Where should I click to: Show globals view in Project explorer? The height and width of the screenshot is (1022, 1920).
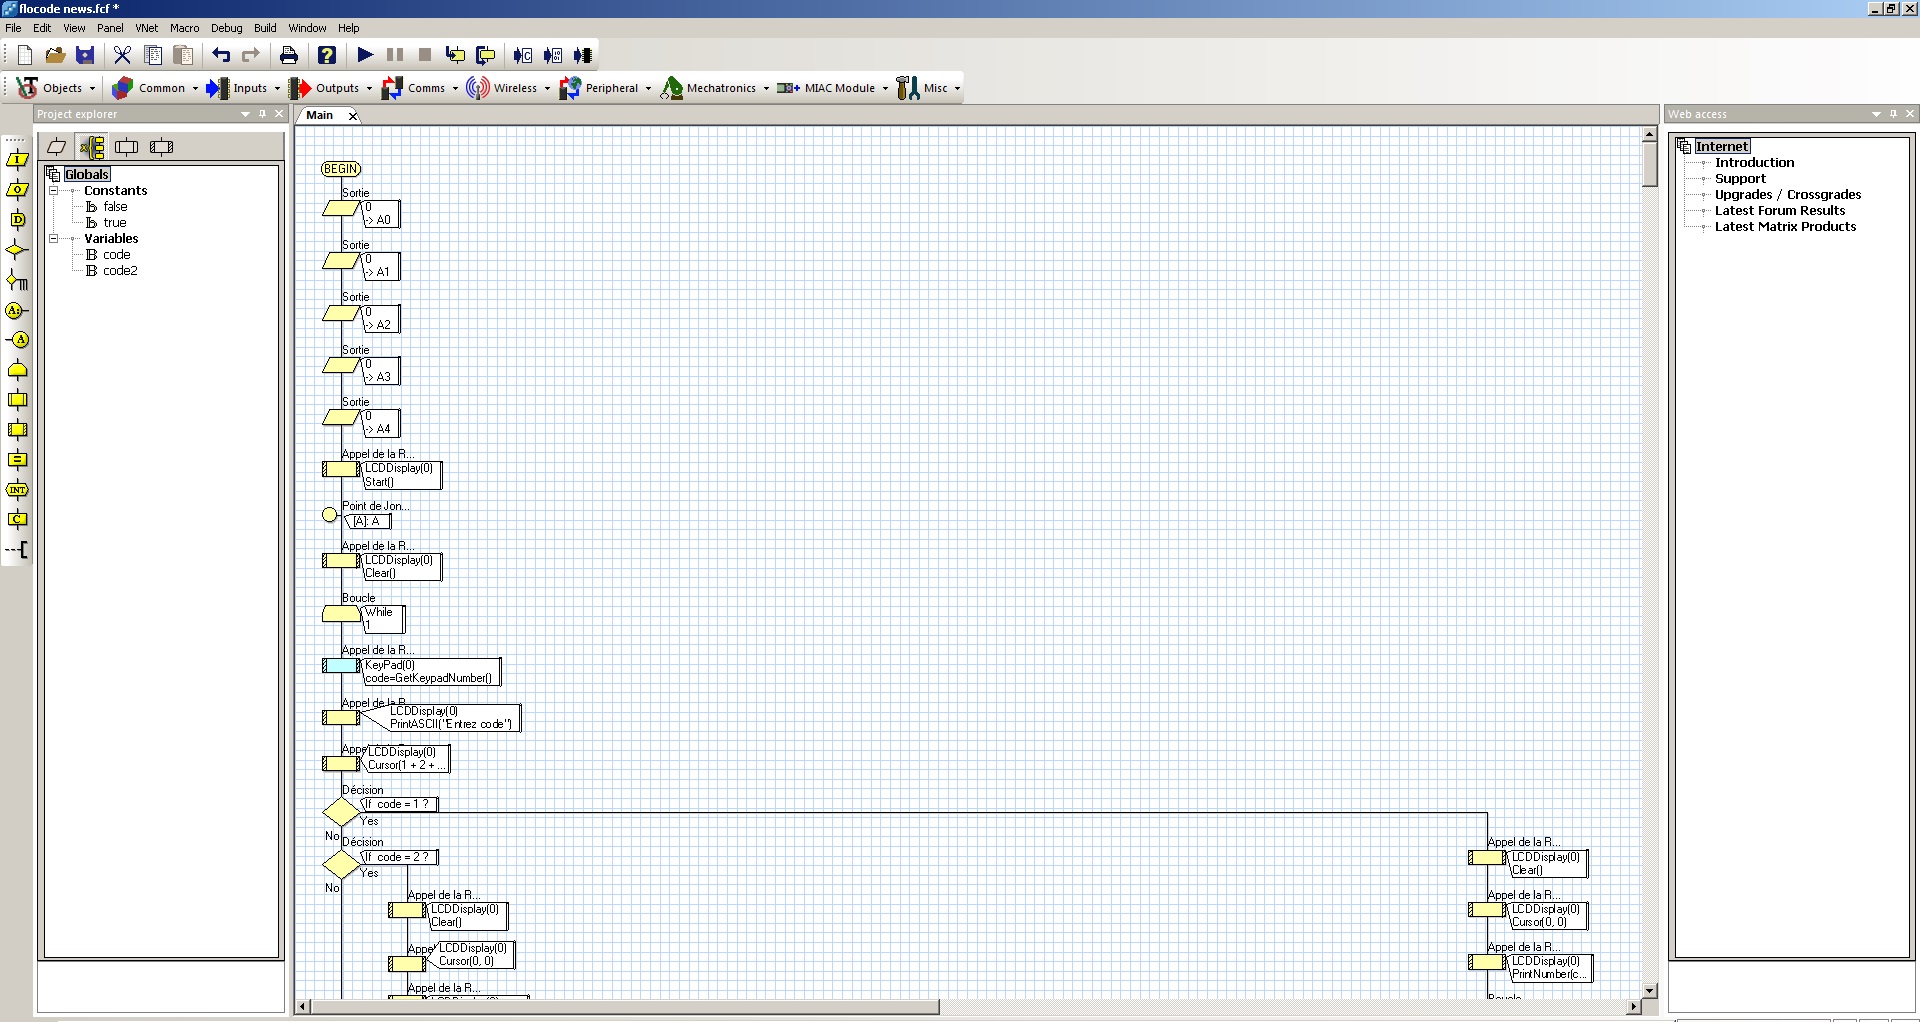[92, 147]
